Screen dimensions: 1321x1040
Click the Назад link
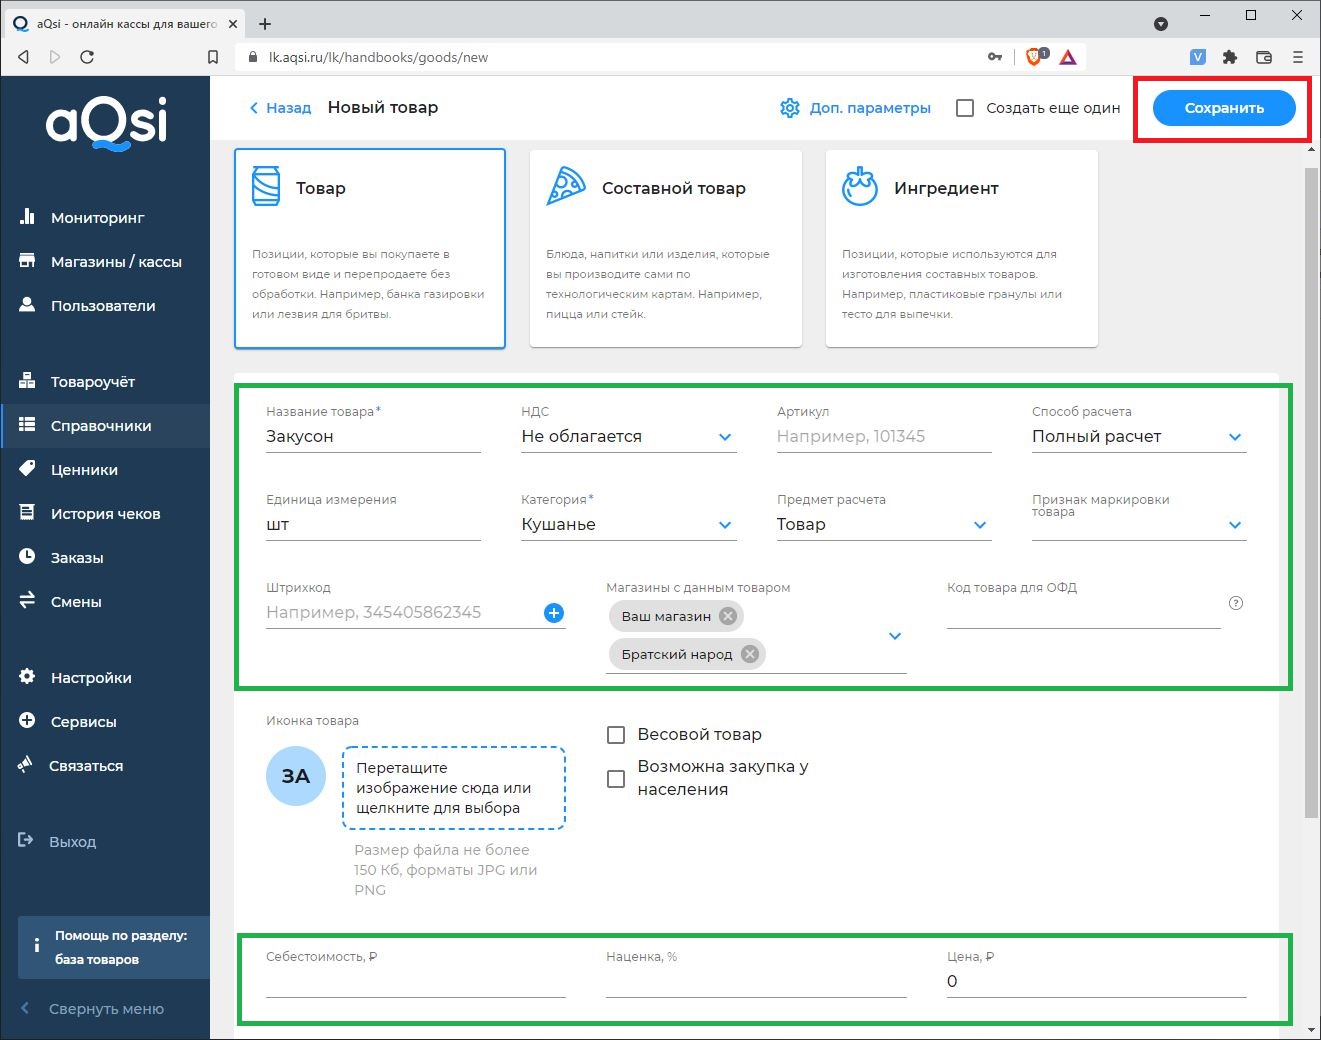click(x=280, y=108)
